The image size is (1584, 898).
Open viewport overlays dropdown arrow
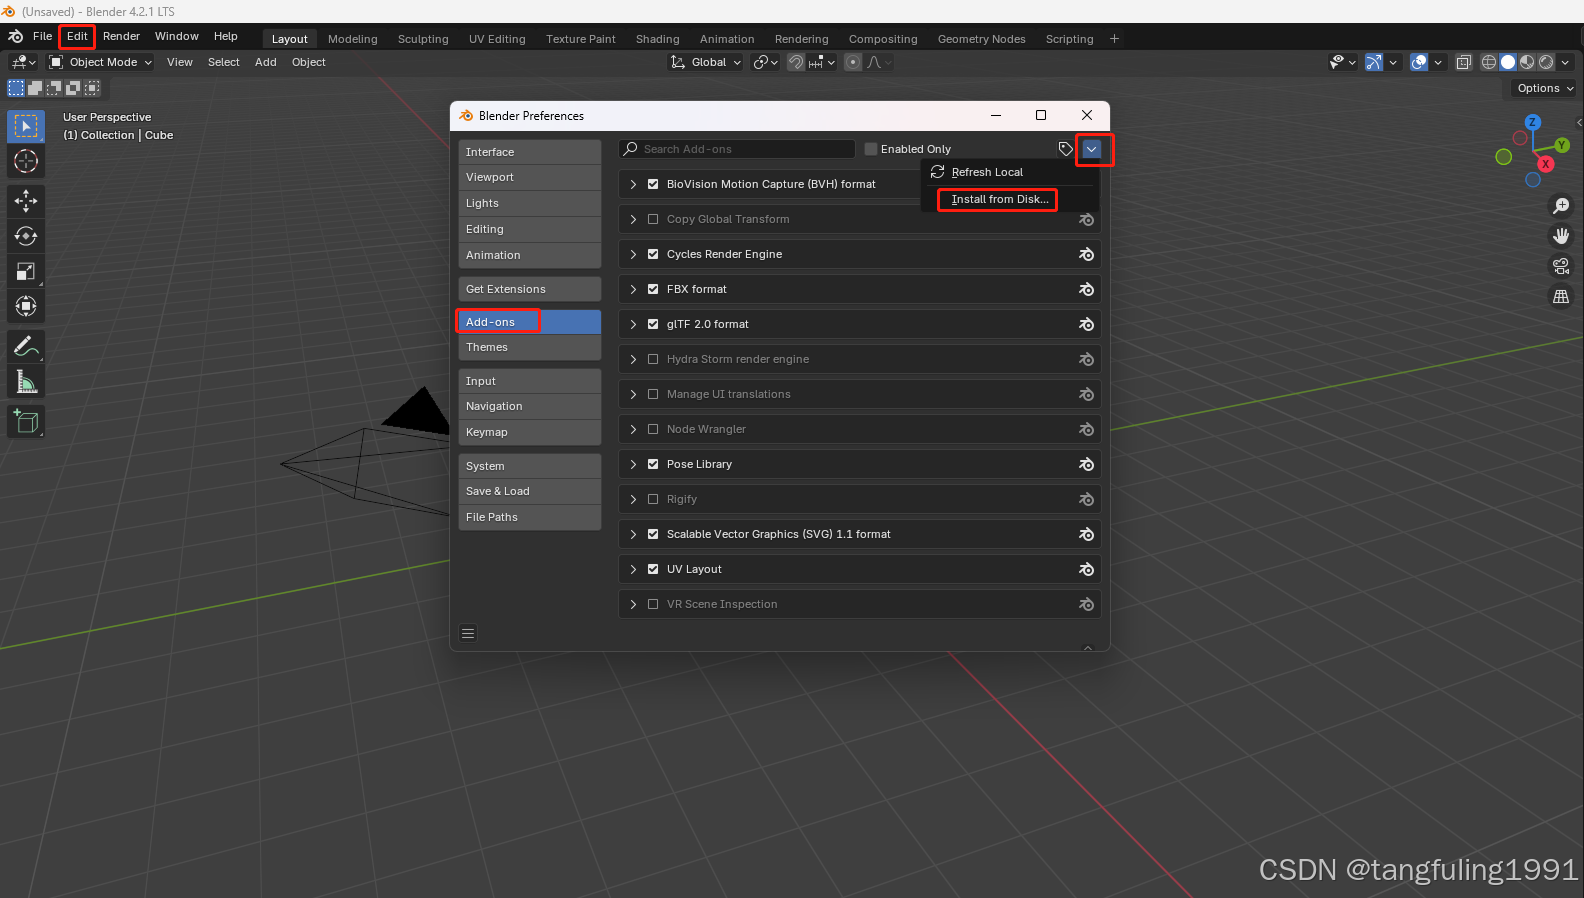(1438, 62)
